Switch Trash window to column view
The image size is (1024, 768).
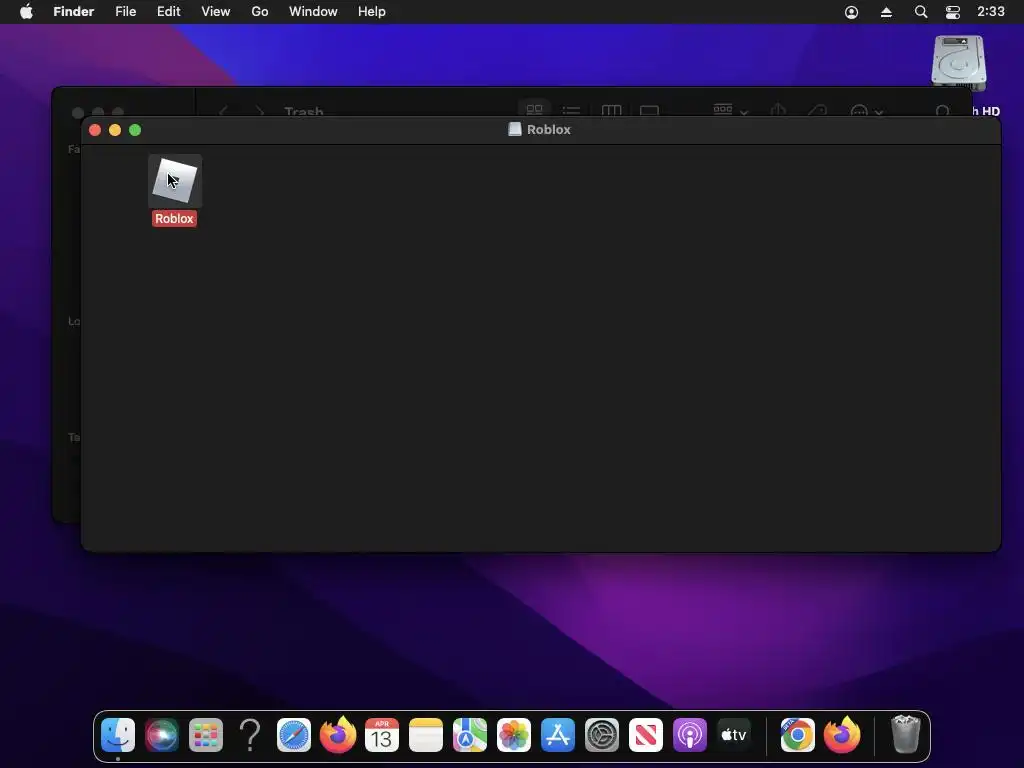(x=611, y=110)
